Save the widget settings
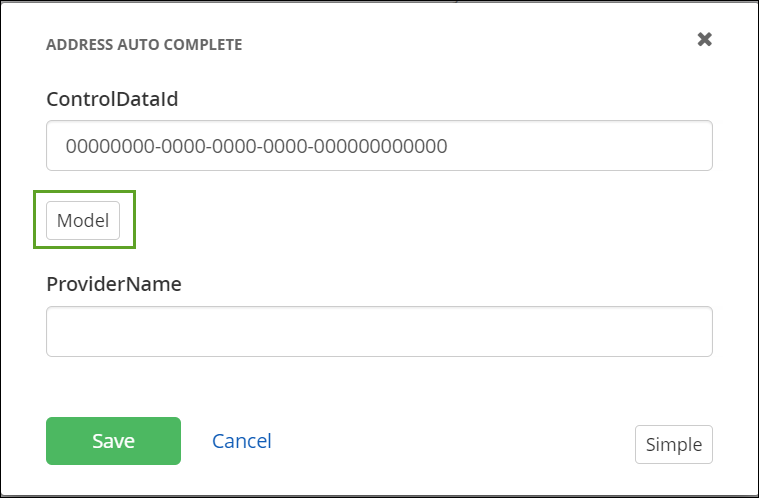This screenshot has height=498, width=760. pyautogui.click(x=113, y=441)
